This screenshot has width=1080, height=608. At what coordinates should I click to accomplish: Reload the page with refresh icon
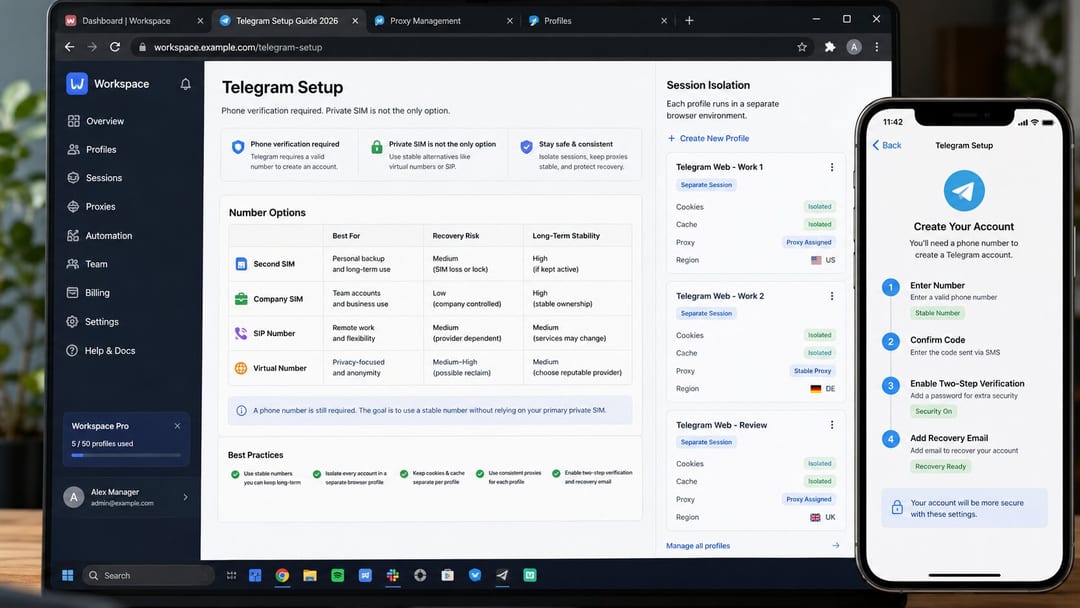pyautogui.click(x=115, y=47)
